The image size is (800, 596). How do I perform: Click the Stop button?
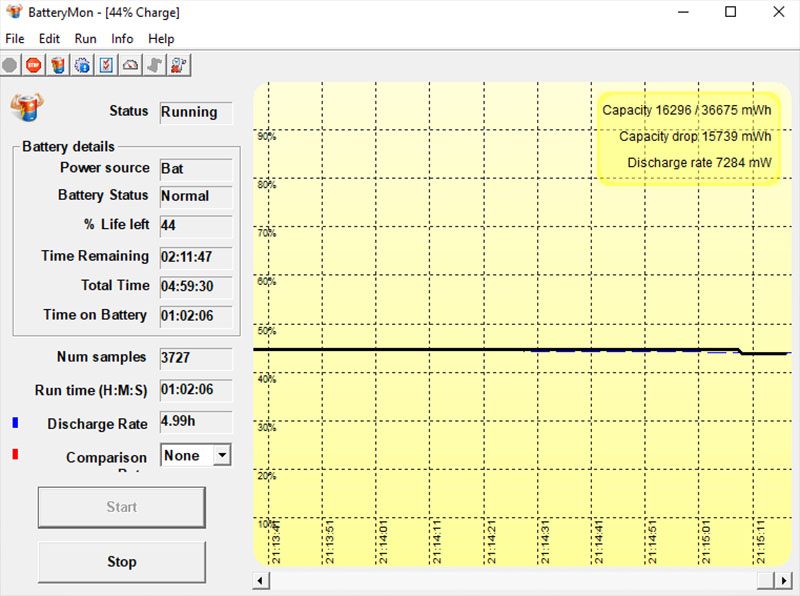(x=121, y=562)
